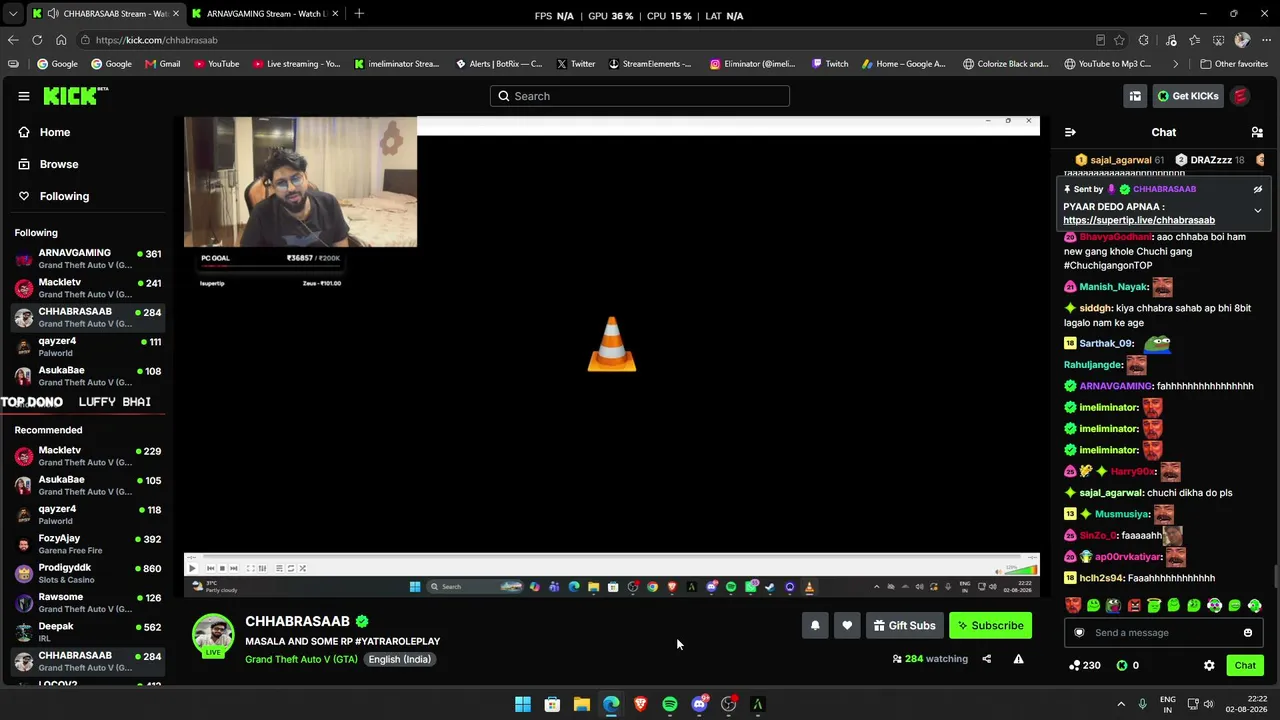The height and width of the screenshot is (720, 1280).
Task: Expand the bookmarks overflow chevron
Action: 1175,64
